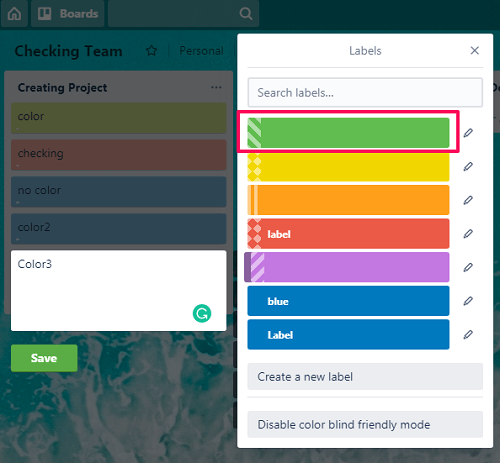Edit the yellow label with pencil icon

(468, 166)
